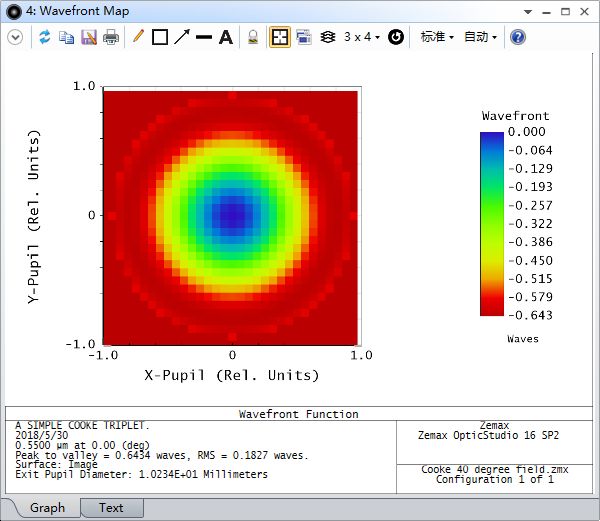Viewport: 600px width, 521px height.
Task: Pick the line drawing tool
Action: 204,37
